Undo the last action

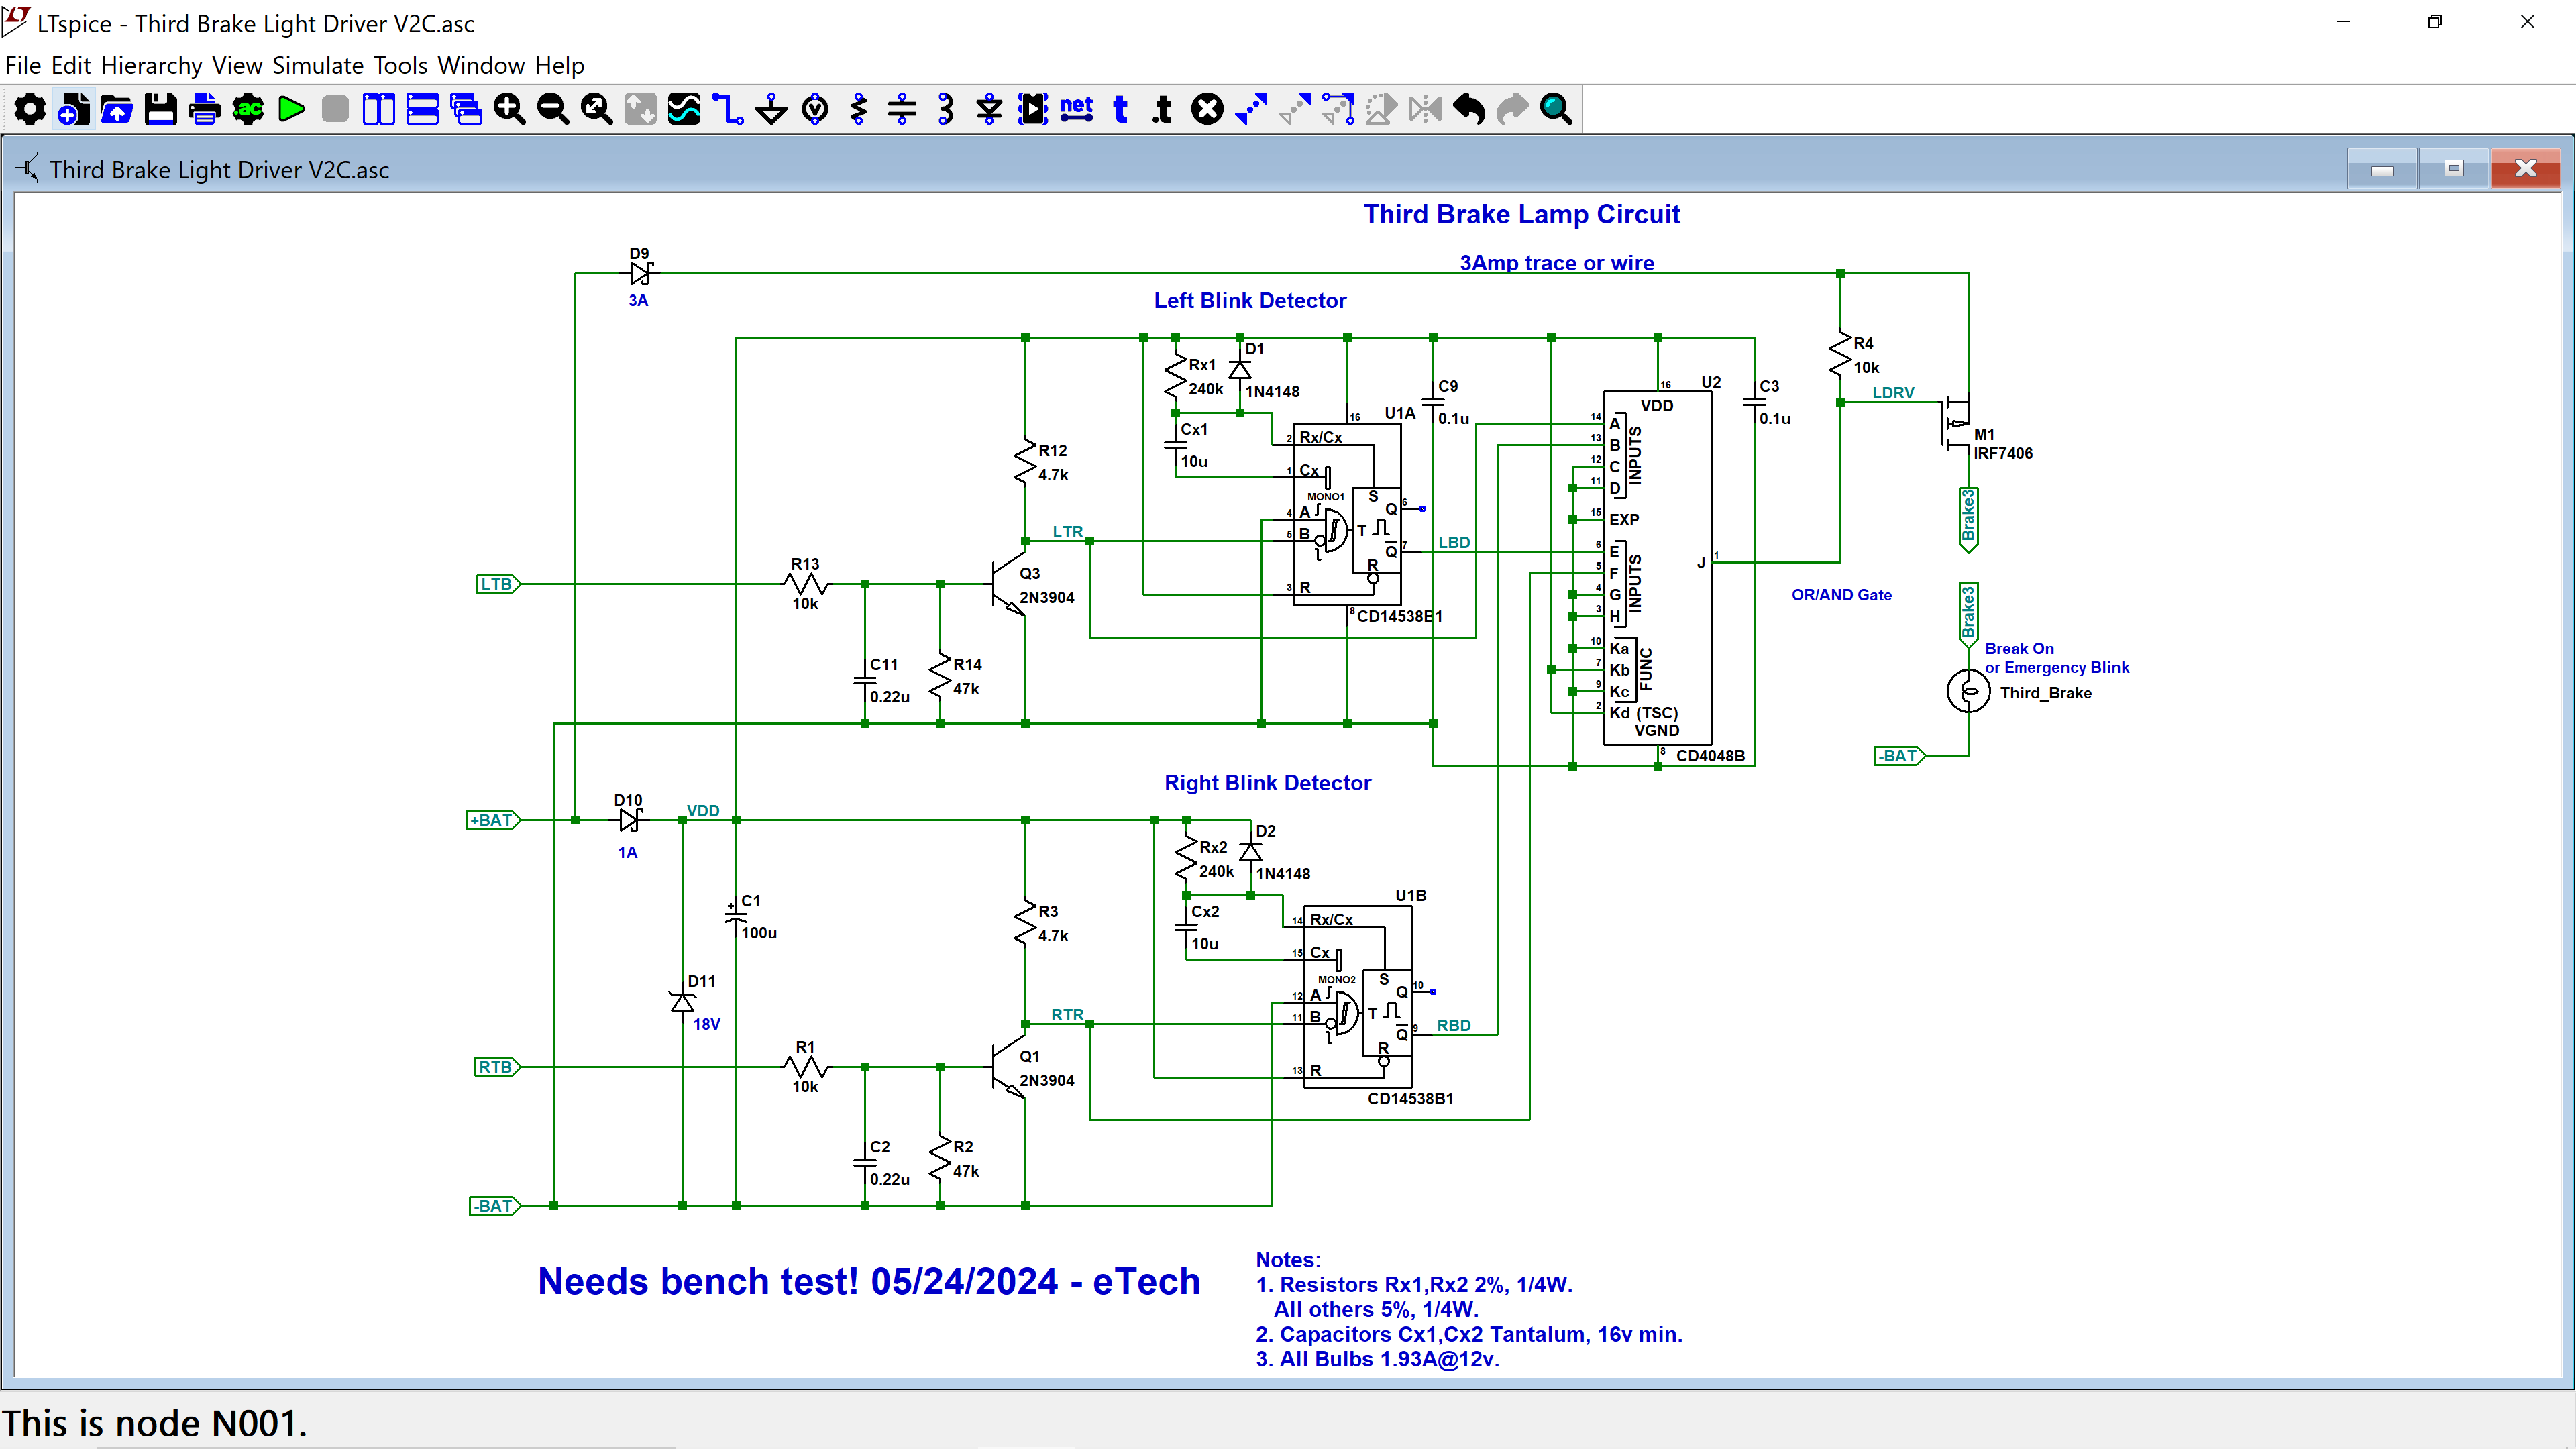pos(1469,108)
